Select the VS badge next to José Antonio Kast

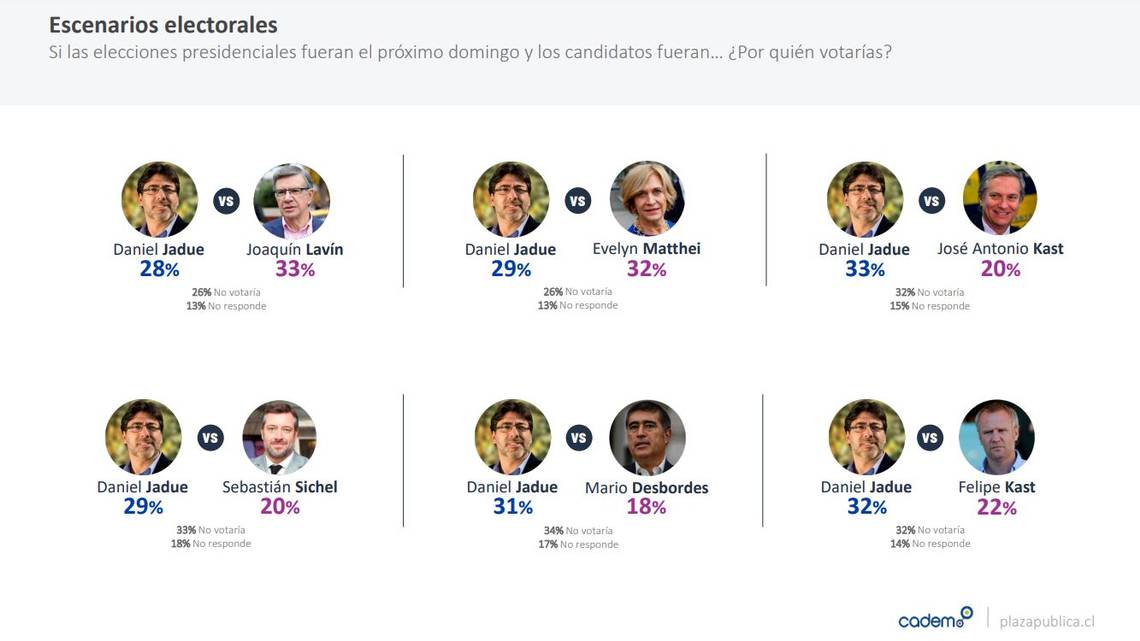(932, 201)
